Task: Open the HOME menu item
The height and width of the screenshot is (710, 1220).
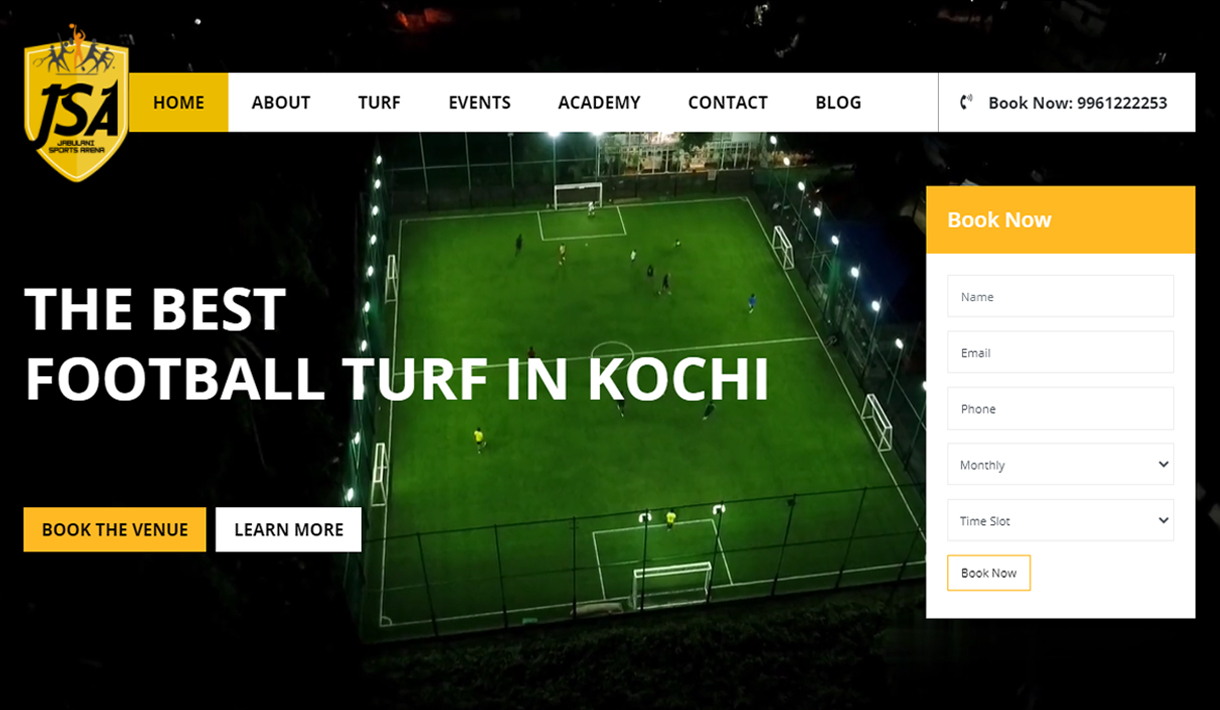Action: pos(179,102)
